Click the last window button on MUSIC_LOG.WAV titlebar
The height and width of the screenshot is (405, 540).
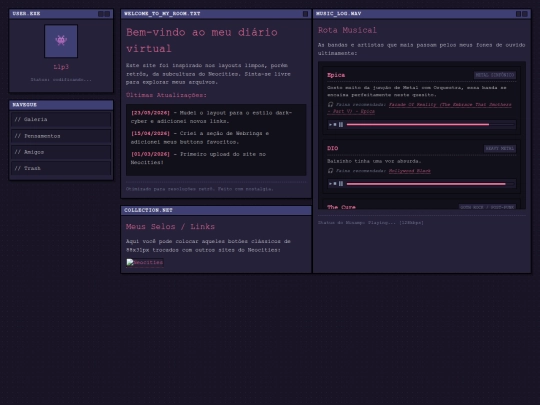pos(525,14)
